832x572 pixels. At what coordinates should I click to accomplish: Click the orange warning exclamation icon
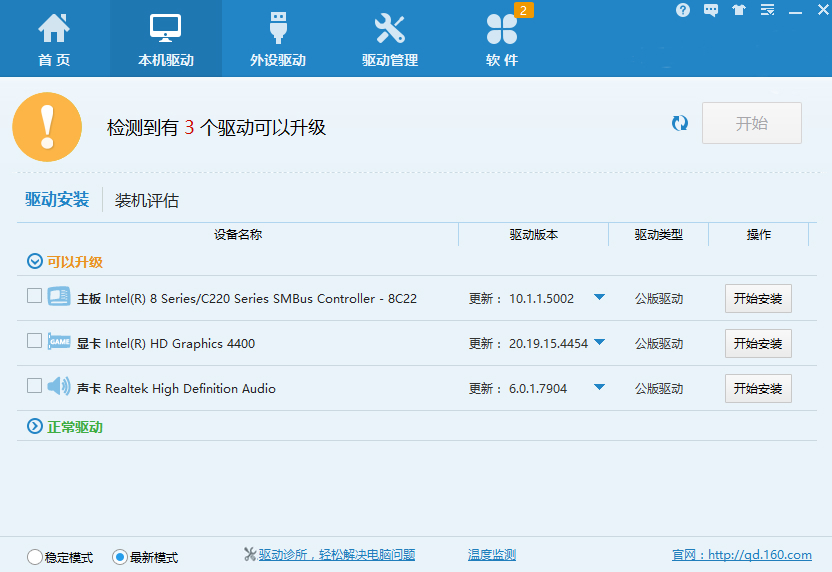pos(47,127)
